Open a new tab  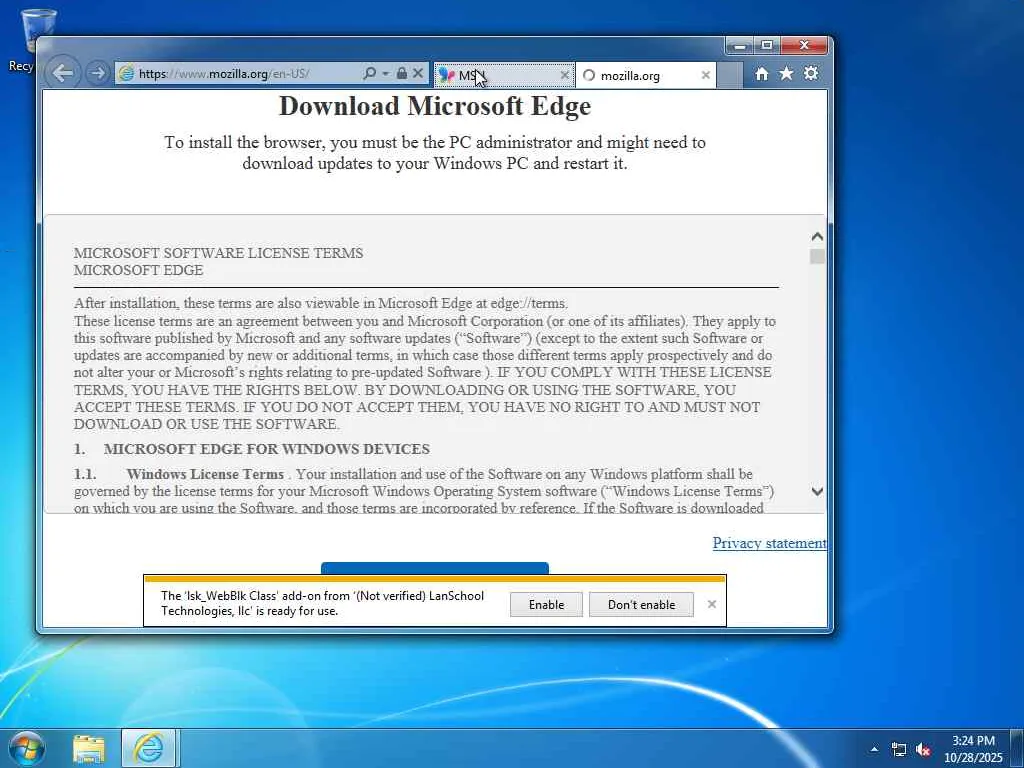pos(730,75)
